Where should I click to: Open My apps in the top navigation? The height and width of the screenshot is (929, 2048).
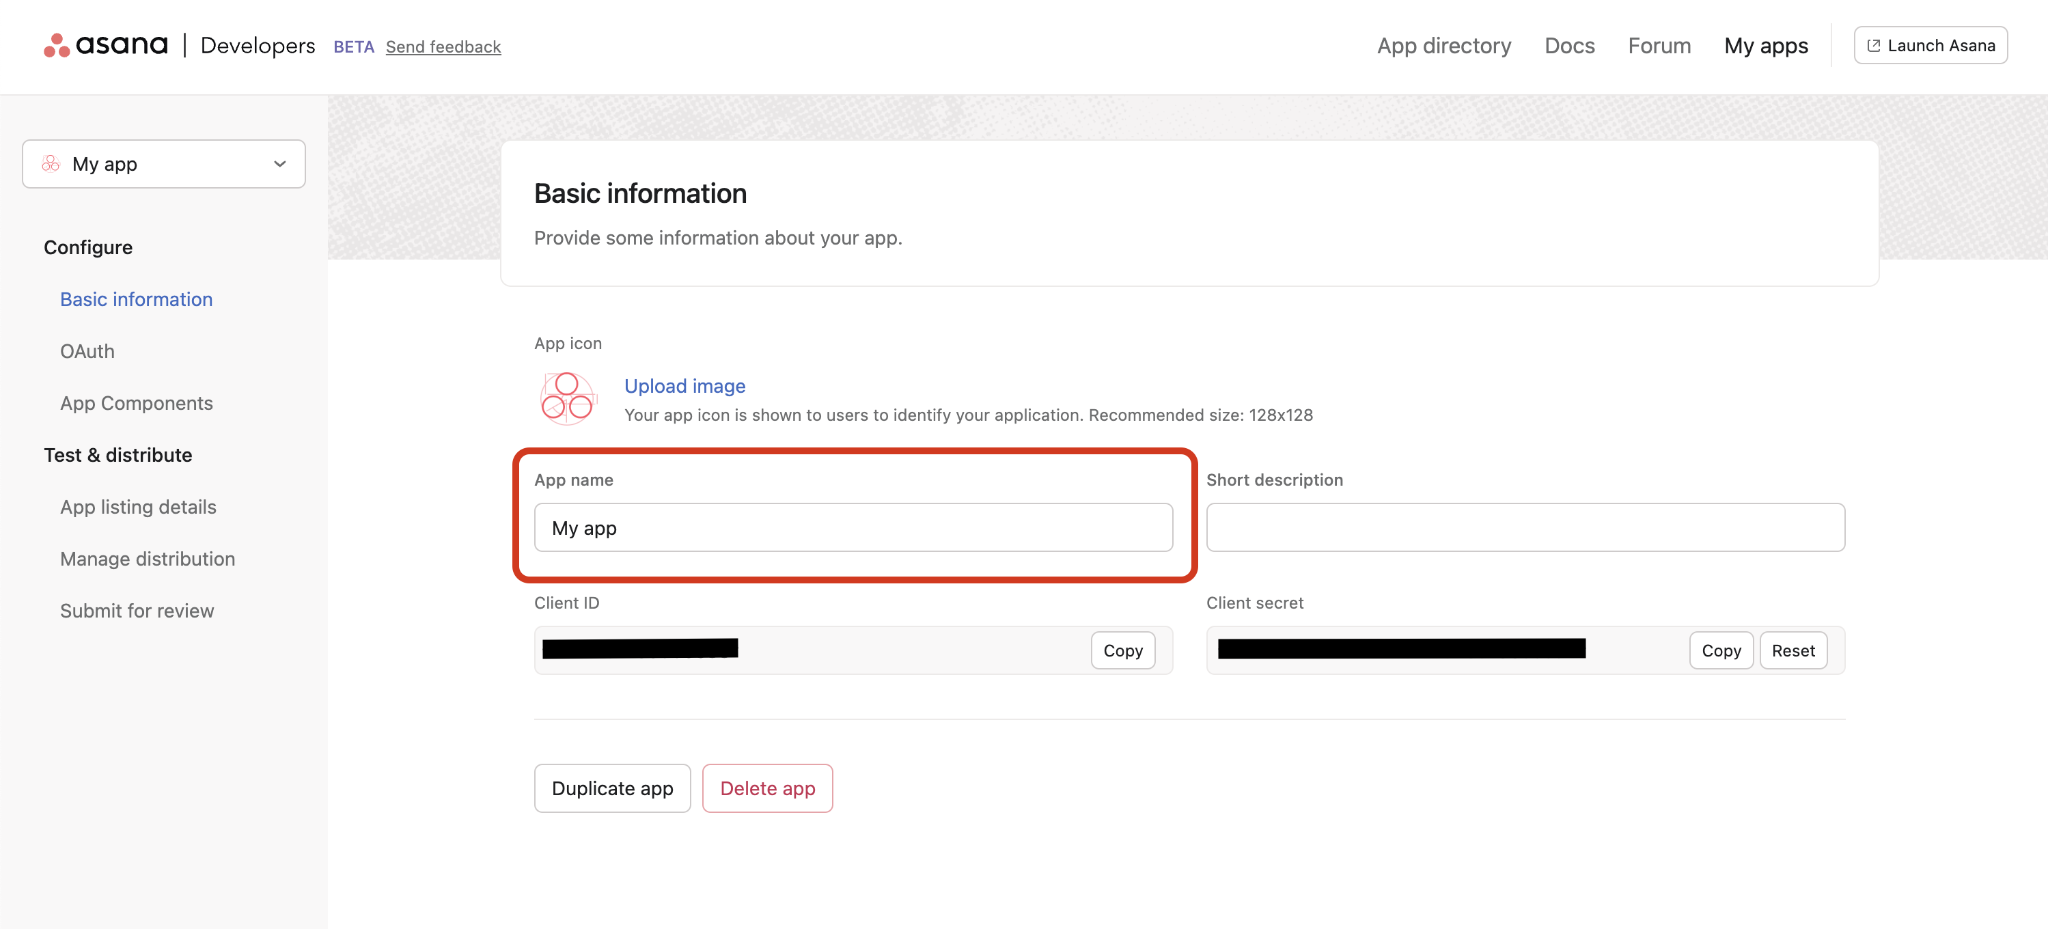(x=1765, y=46)
